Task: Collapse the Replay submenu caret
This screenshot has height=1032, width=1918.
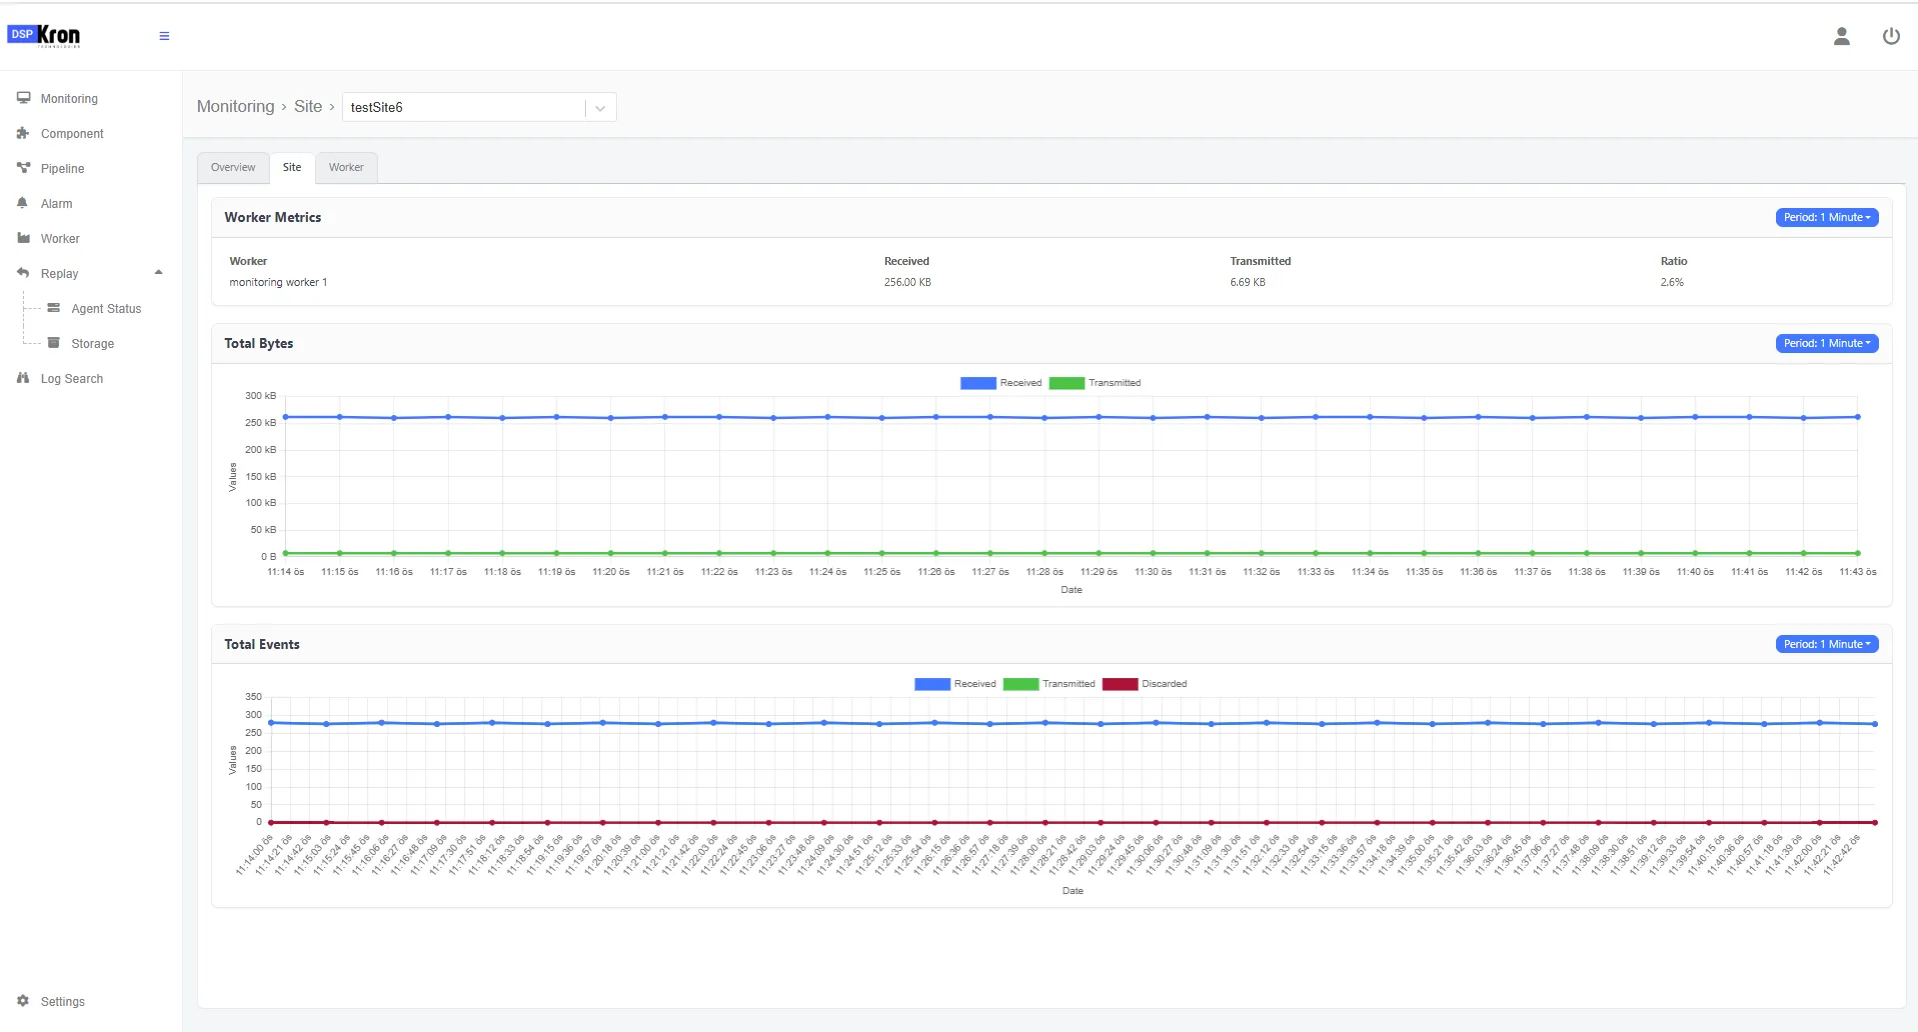Action: click(x=158, y=273)
